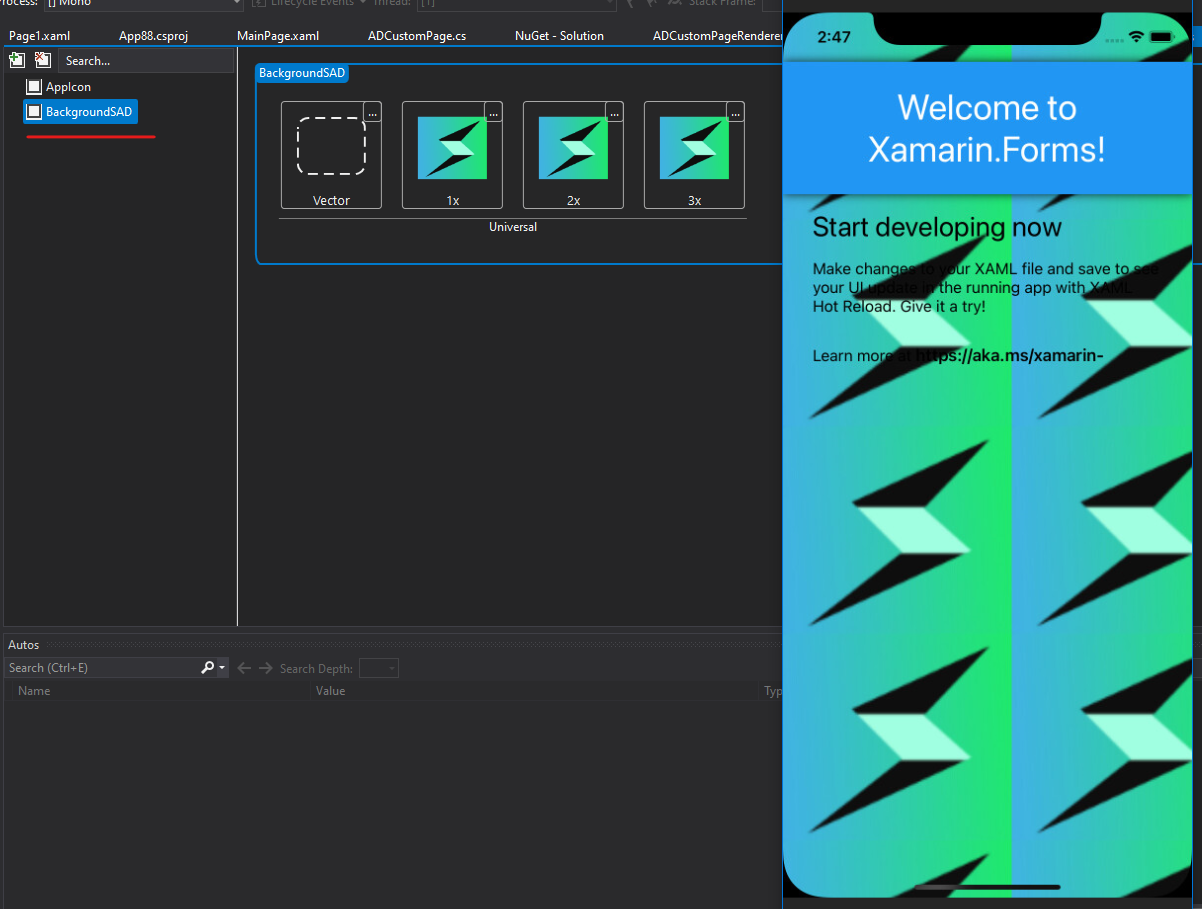Tap the simulator clock showing 2:47

coord(834,37)
